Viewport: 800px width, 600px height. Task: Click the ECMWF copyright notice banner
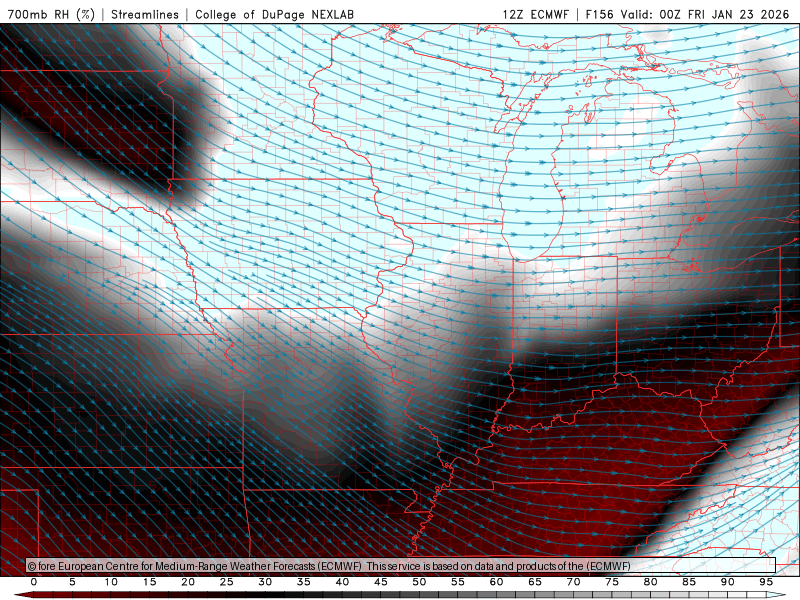pos(401,566)
